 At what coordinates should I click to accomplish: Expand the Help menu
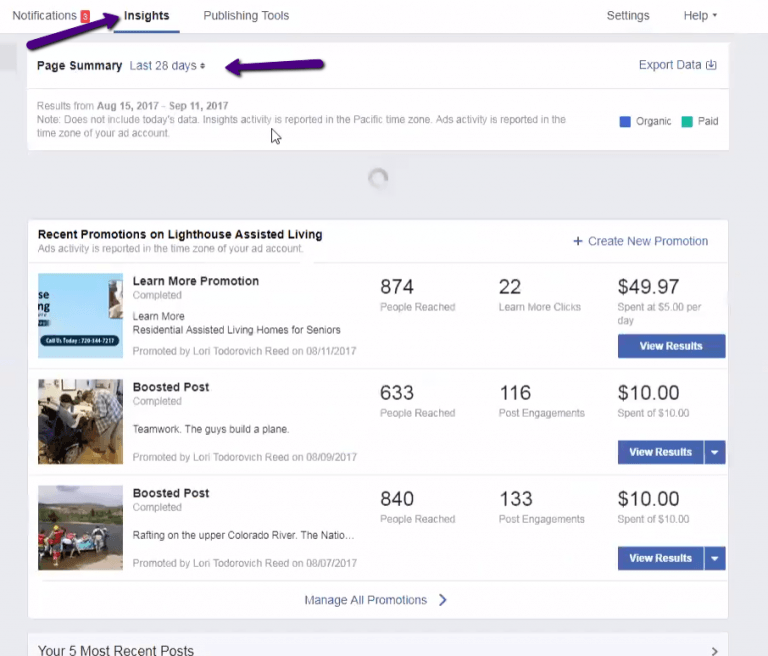click(700, 16)
